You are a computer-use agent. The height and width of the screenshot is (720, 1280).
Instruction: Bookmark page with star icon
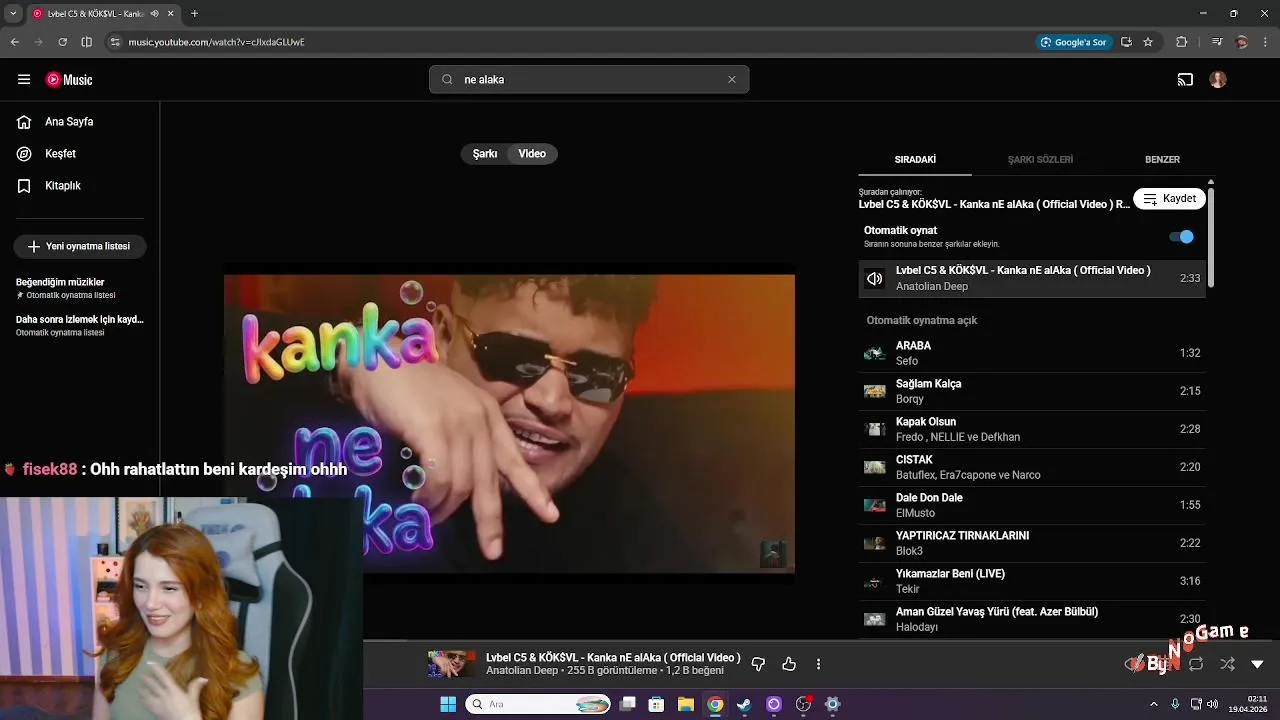click(x=1148, y=42)
